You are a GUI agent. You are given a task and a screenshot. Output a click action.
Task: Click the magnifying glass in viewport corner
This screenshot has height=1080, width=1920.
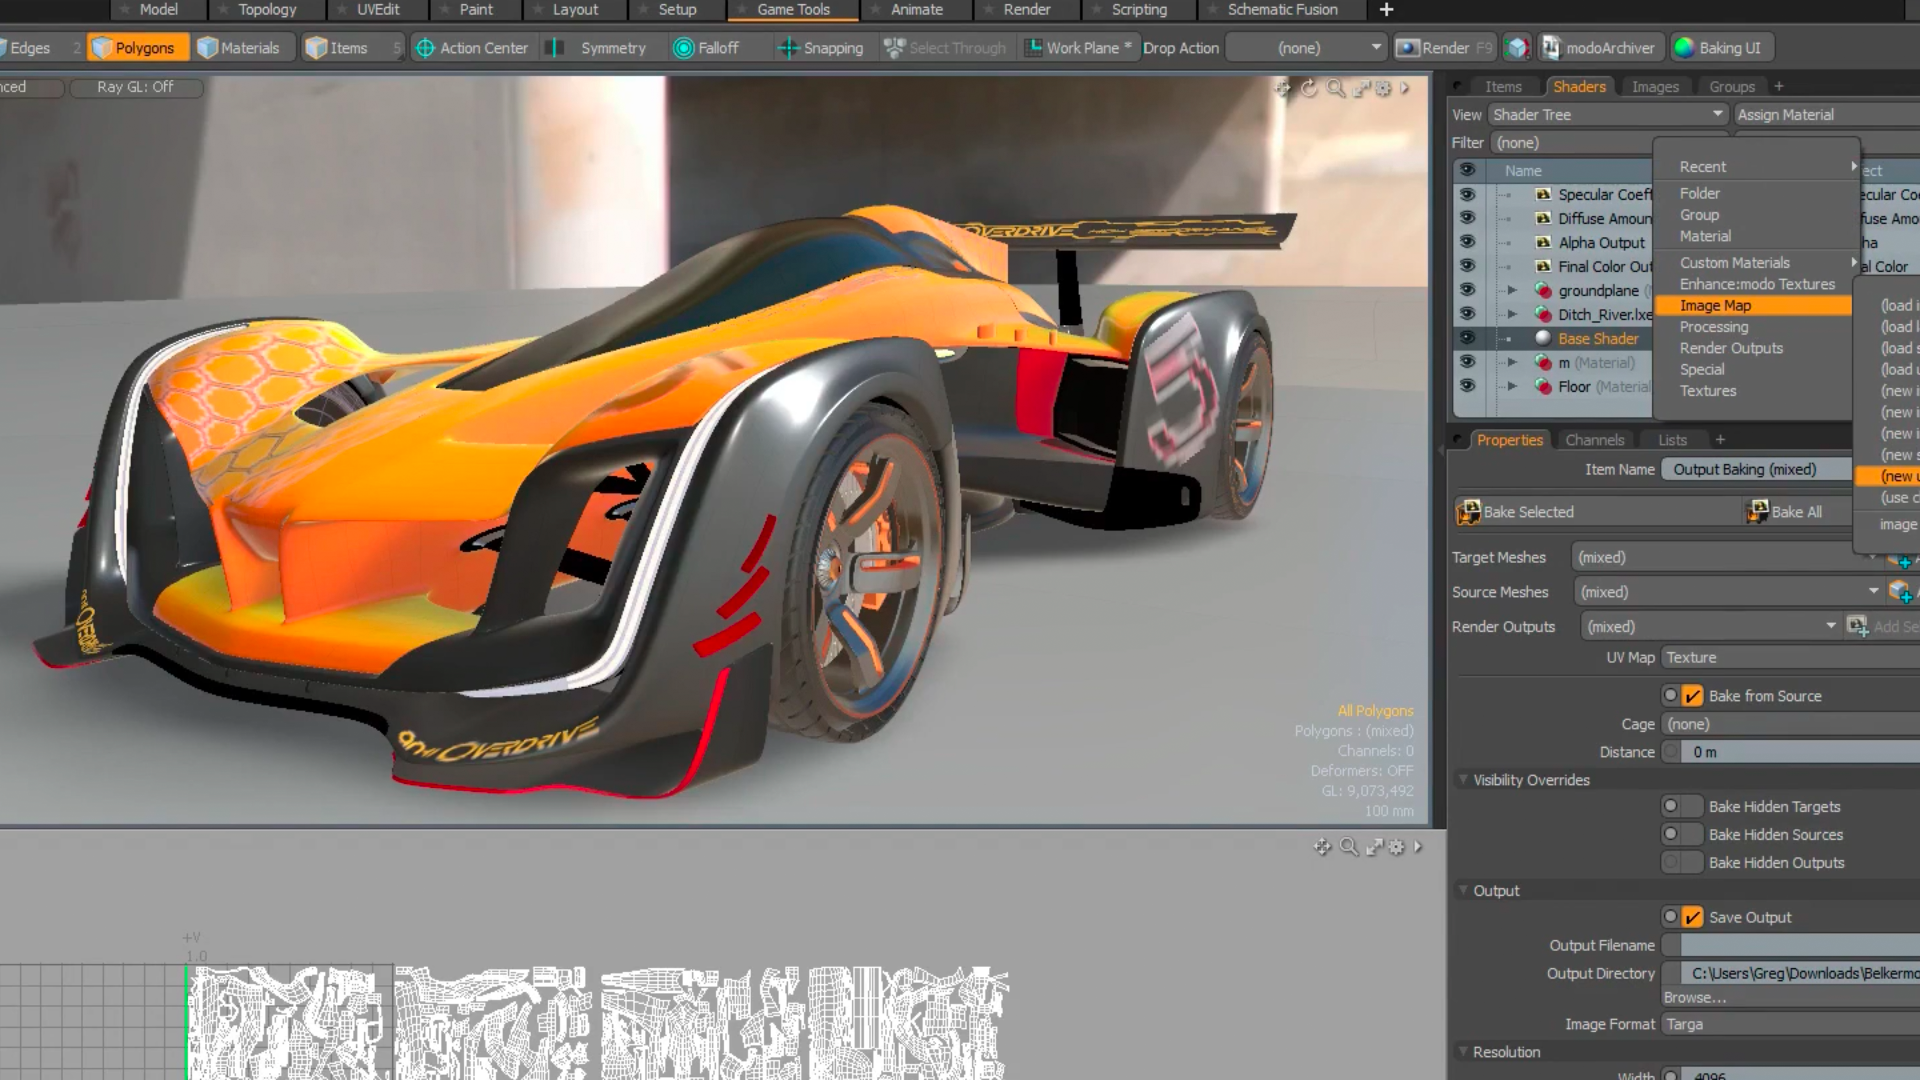1336,88
